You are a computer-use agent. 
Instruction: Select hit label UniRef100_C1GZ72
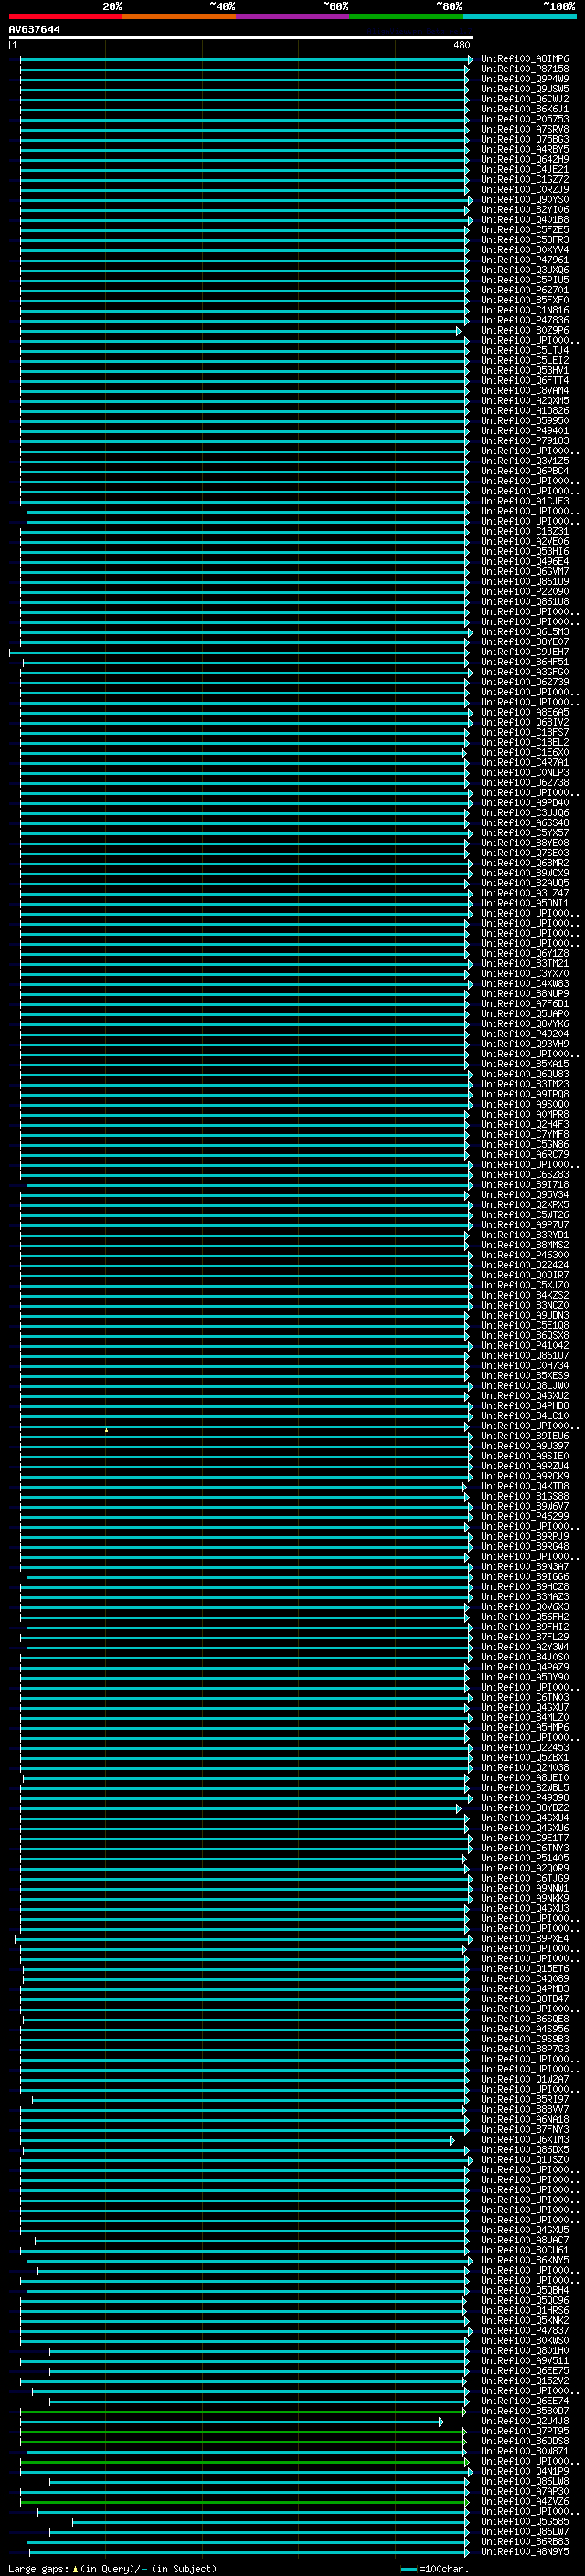click(x=524, y=180)
